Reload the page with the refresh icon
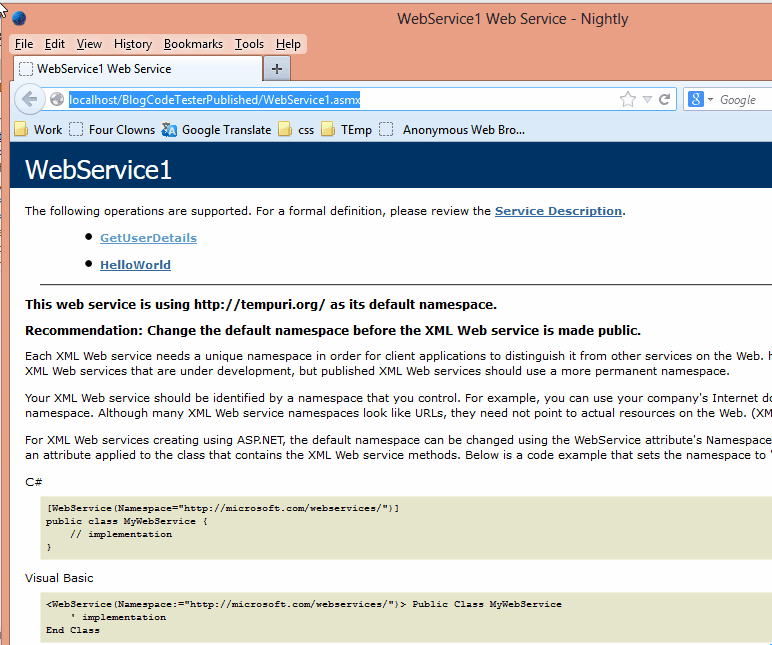Screen dimensions: 772x645 664,99
